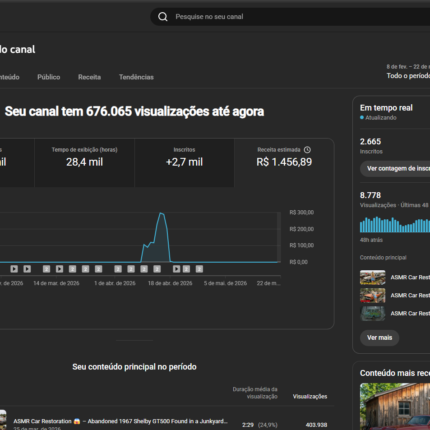Click 'Seu conteúdo principal no período' heading
This screenshot has width=430, height=430.
(134, 367)
